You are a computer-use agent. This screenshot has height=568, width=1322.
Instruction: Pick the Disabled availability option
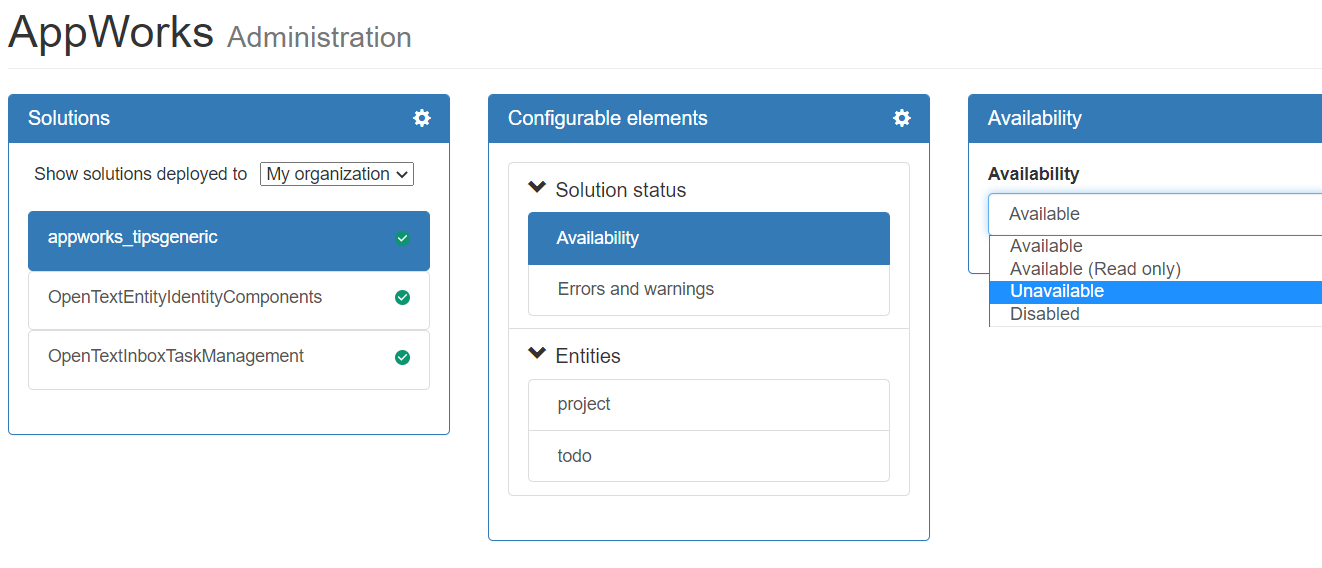1045,314
